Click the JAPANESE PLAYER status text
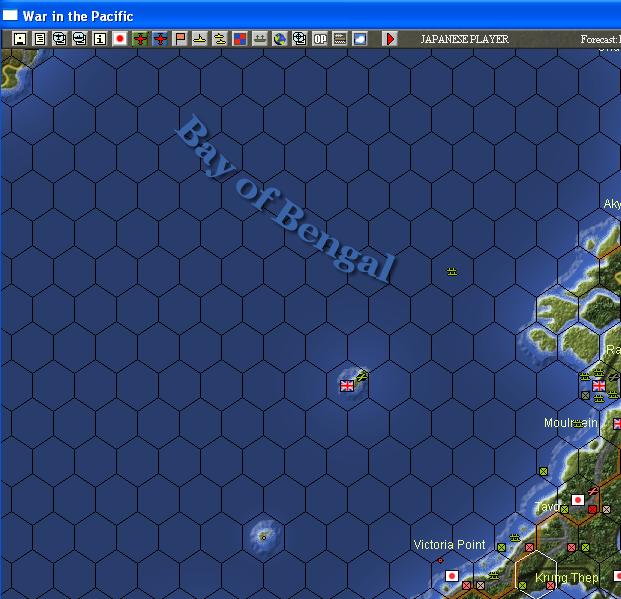This screenshot has height=599, width=621. pyautogui.click(x=464, y=39)
